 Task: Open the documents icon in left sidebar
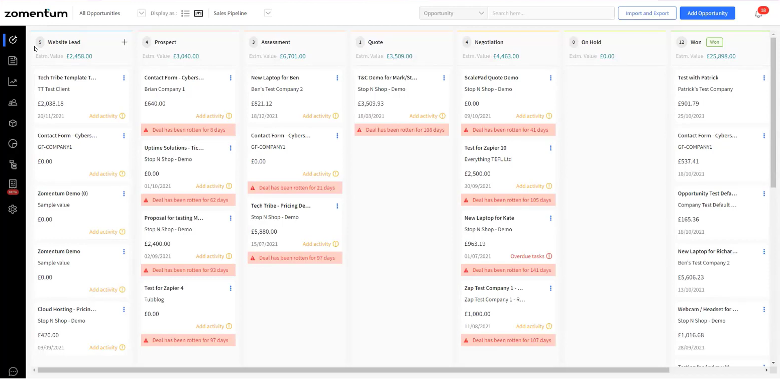pyautogui.click(x=13, y=61)
